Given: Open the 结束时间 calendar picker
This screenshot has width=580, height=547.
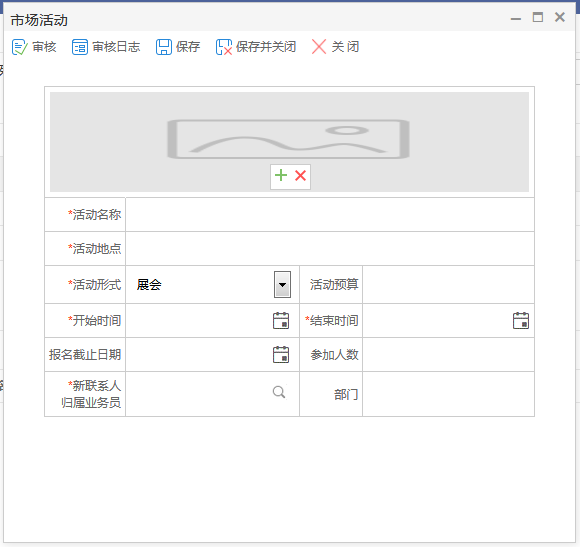Looking at the screenshot, I should click(521, 321).
